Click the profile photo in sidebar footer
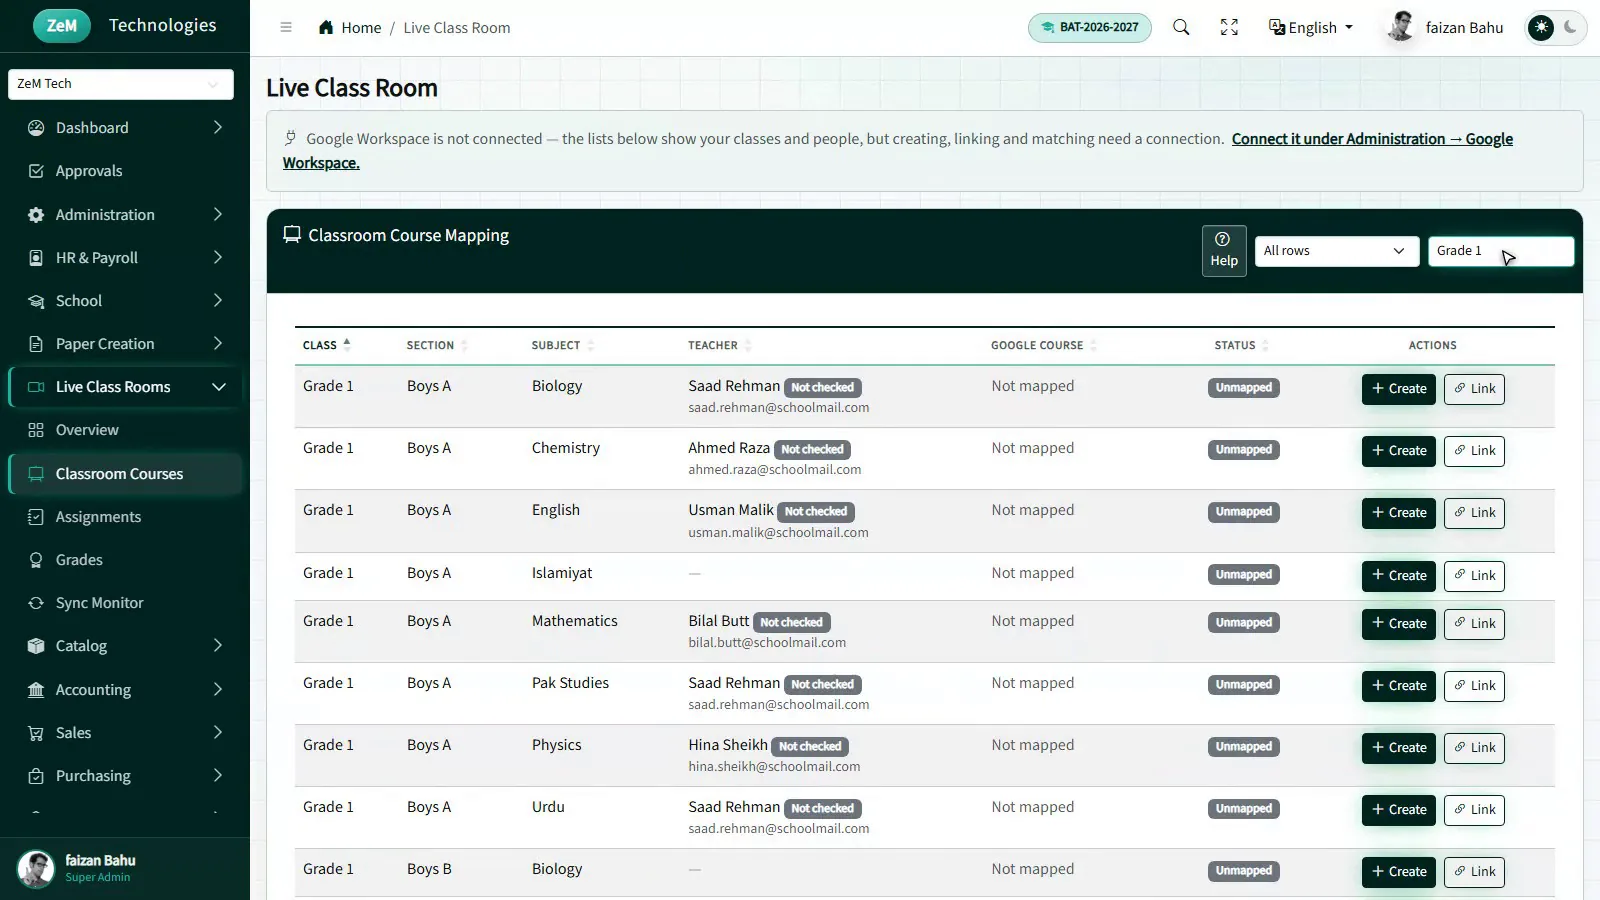Image resolution: width=1600 pixels, height=900 pixels. pyautogui.click(x=36, y=868)
